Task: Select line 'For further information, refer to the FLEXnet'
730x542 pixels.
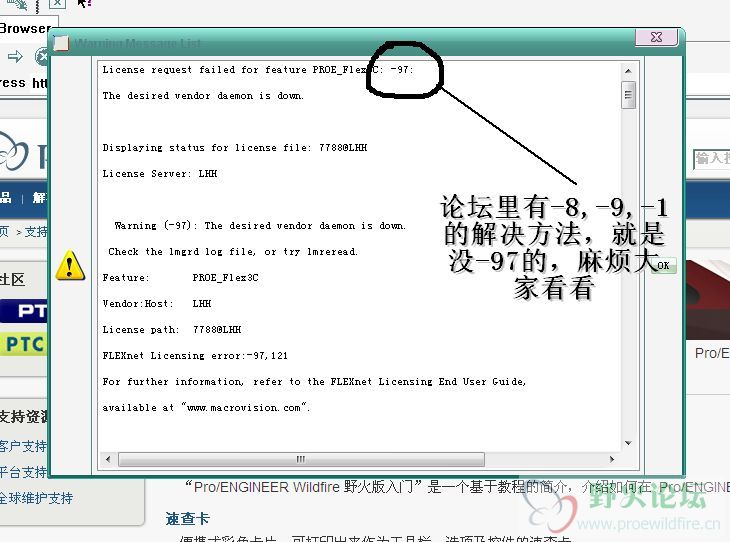Action: pyautogui.click(x=314, y=382)
